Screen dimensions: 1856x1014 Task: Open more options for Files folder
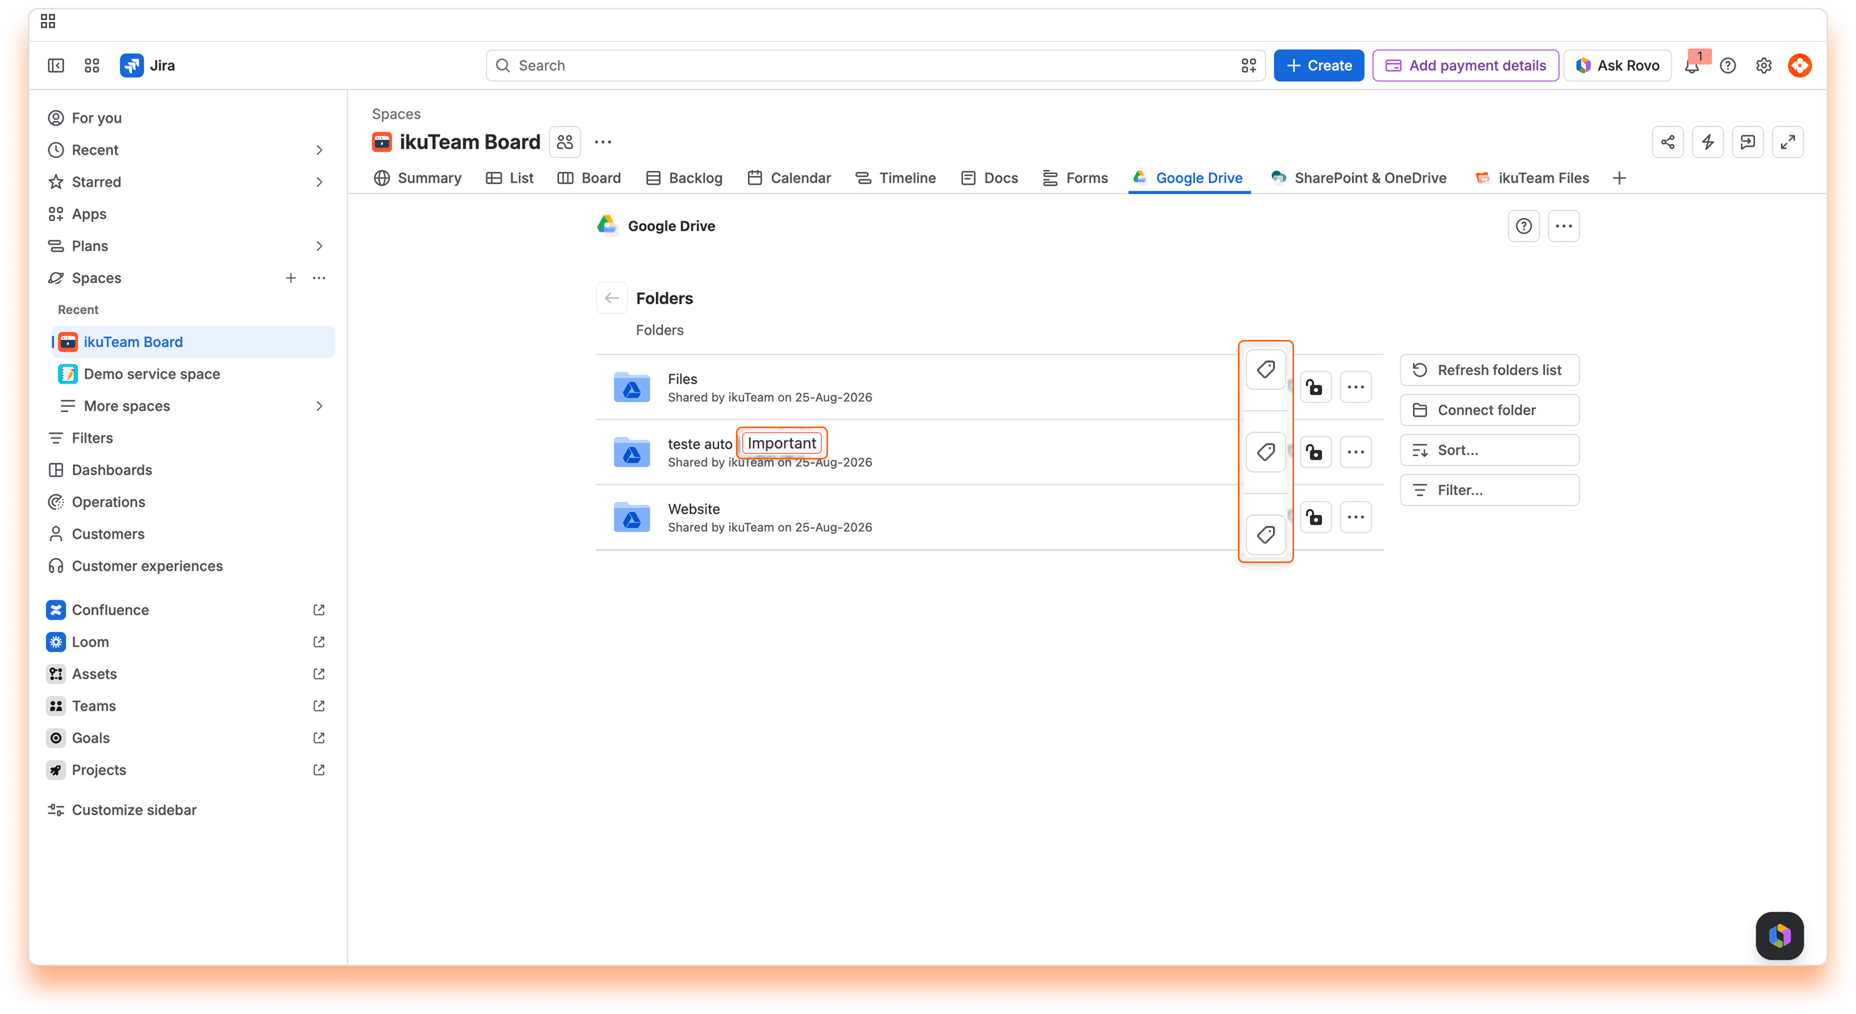coord(1355,387)
